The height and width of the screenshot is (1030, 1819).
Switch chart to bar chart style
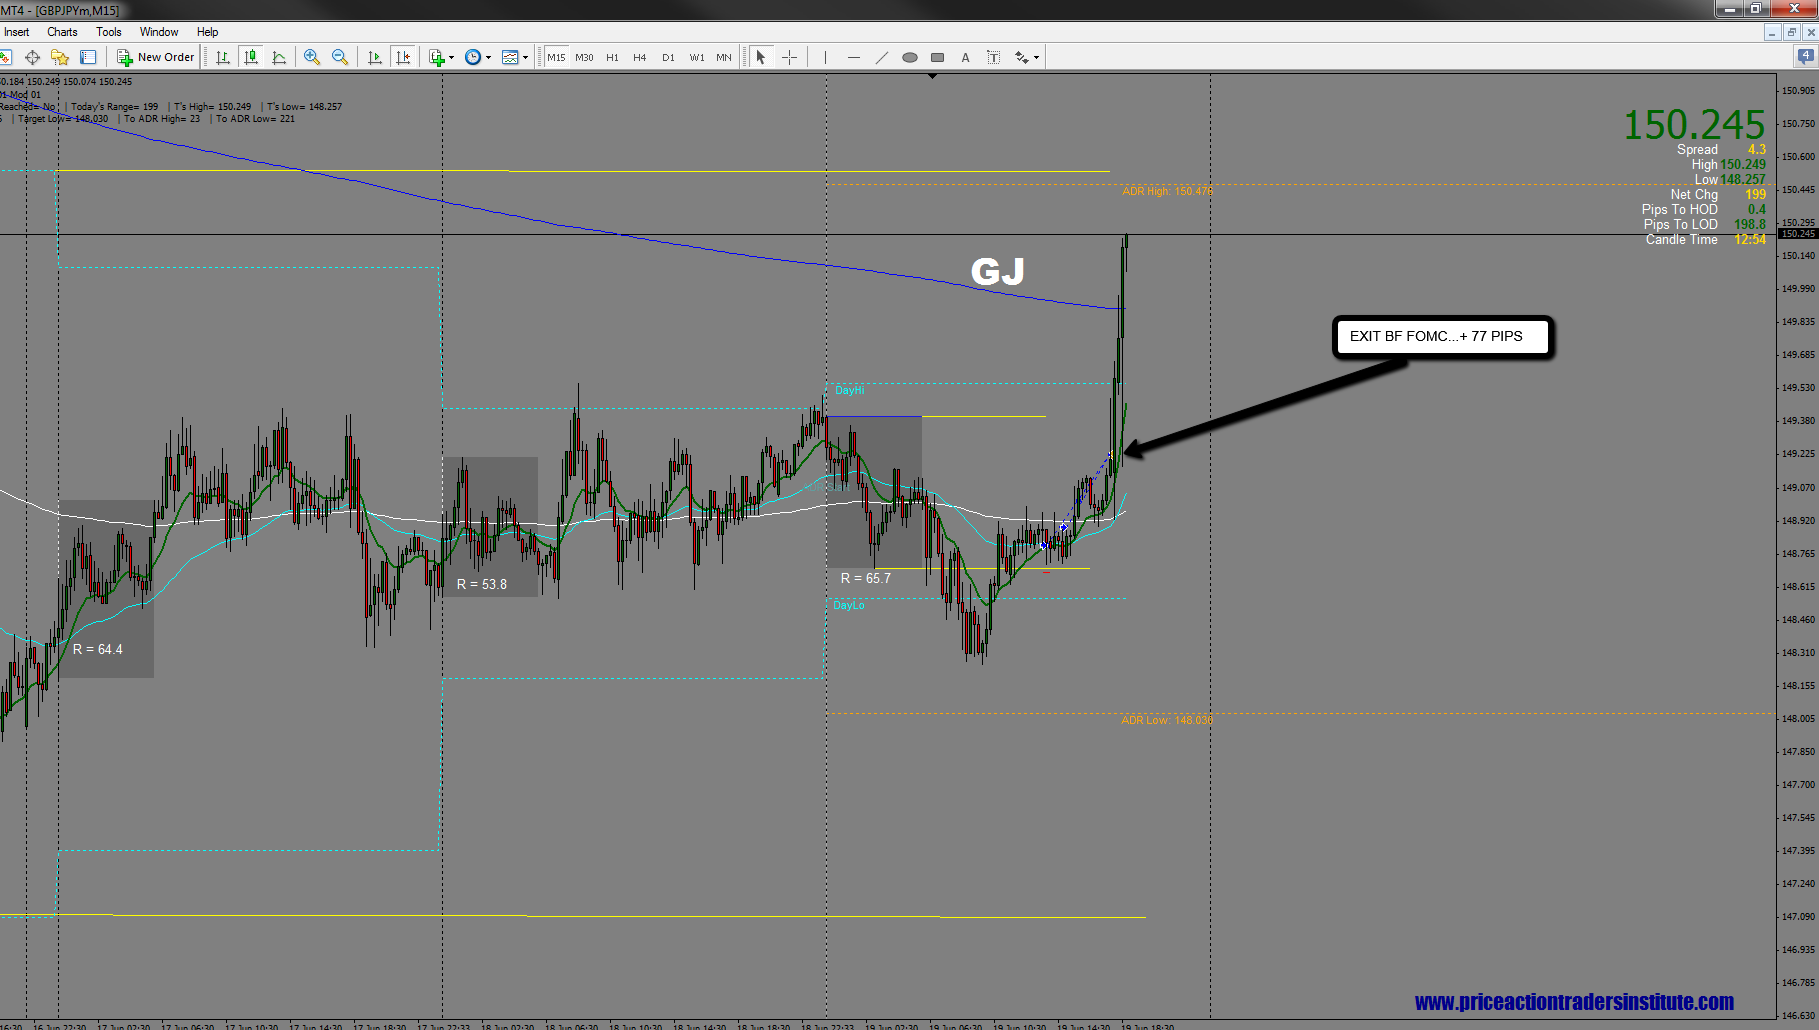pyautogui.click(x=223, y=57)
